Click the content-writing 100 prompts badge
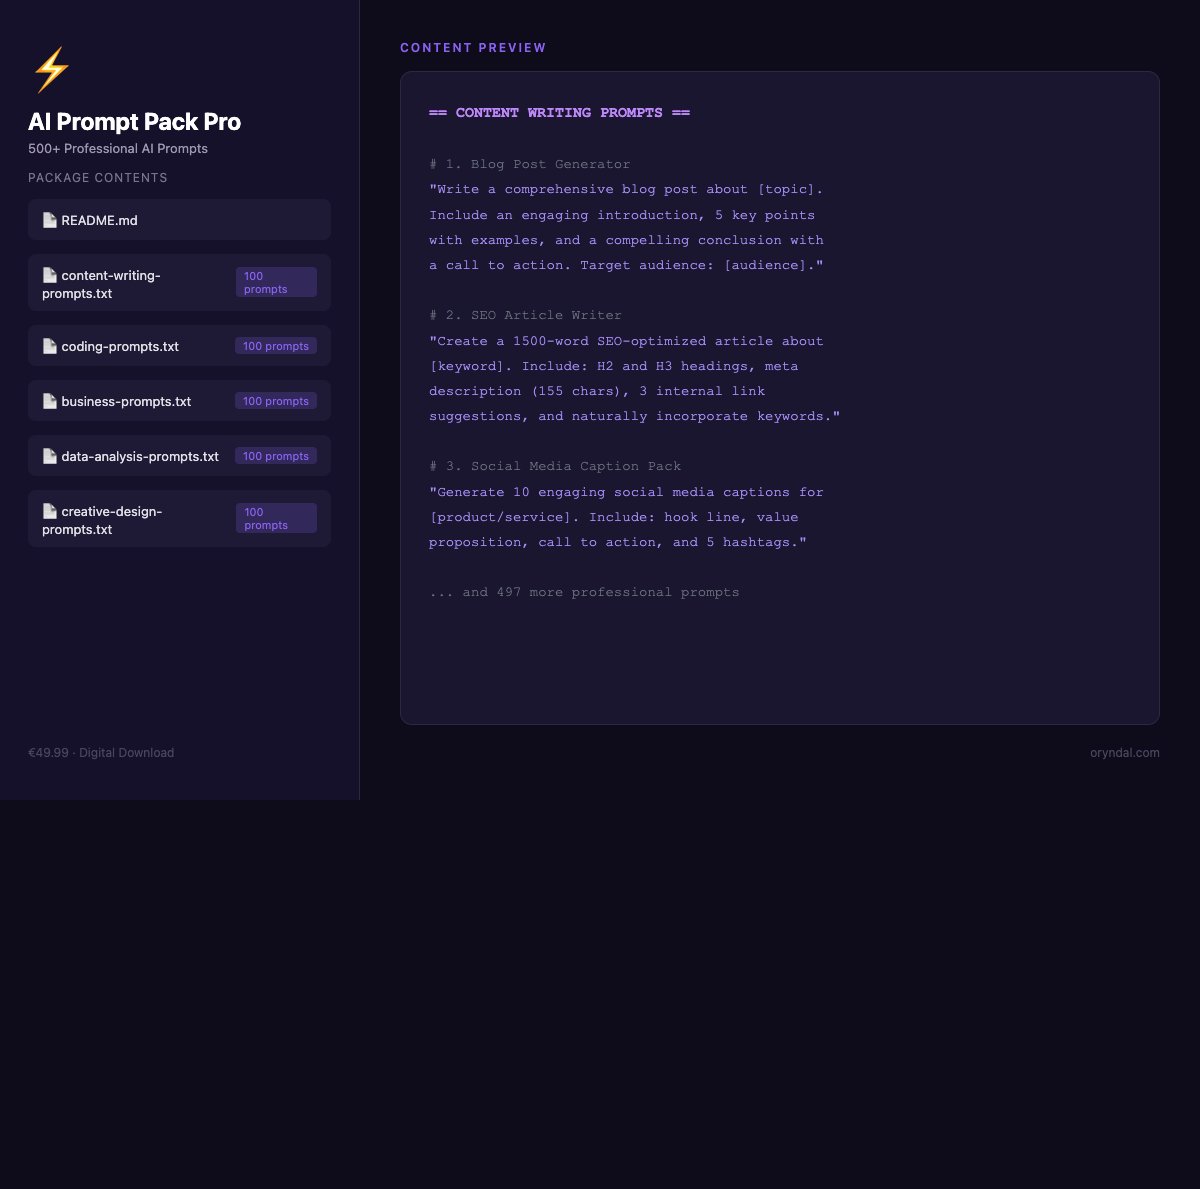1200x1189 pixels. coord(276,282)
